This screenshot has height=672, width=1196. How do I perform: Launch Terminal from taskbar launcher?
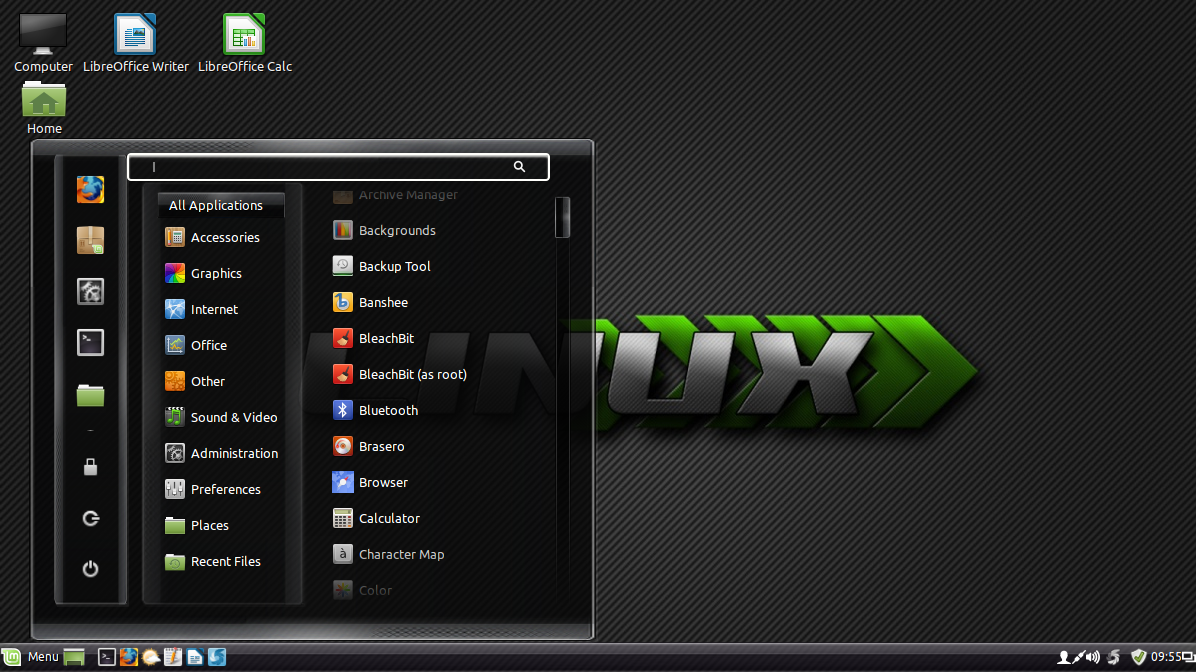tap(107, 657)
